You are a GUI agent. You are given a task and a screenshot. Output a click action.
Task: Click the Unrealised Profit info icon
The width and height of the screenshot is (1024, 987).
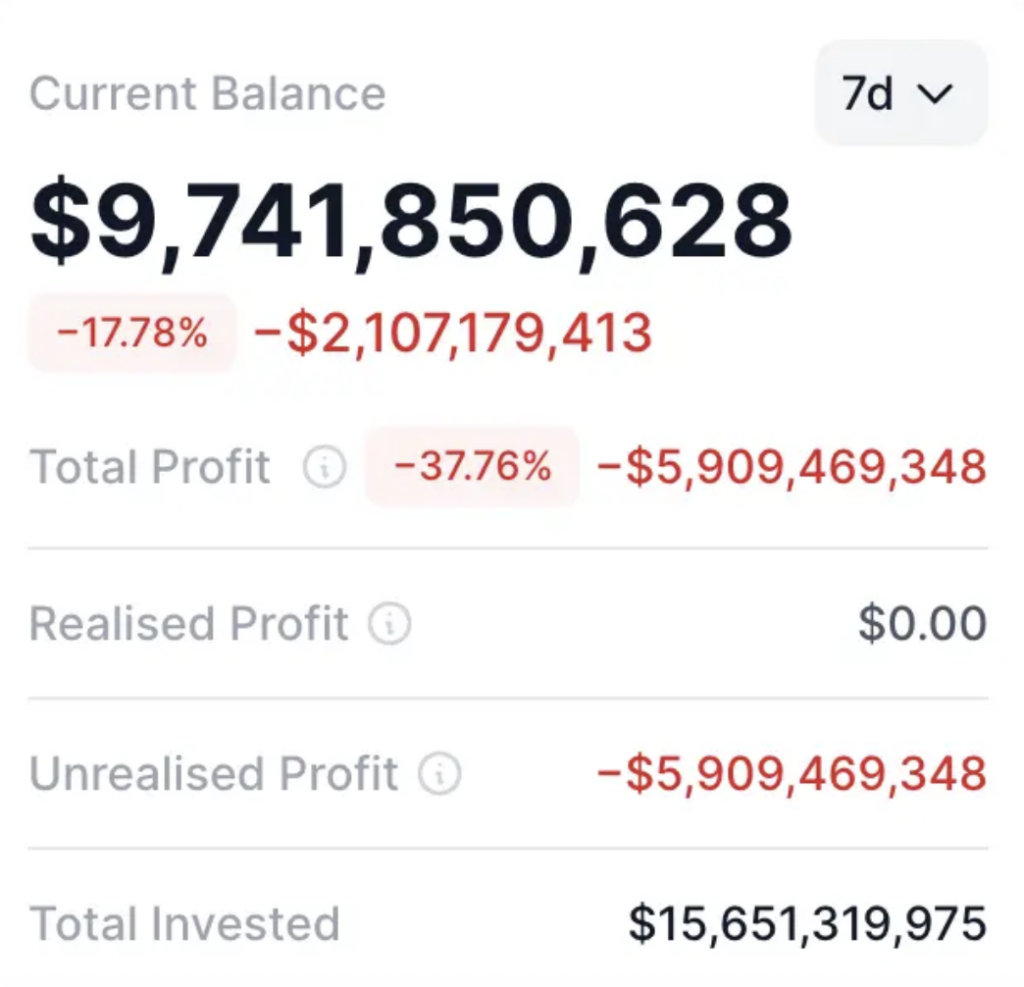click(440, 773)
